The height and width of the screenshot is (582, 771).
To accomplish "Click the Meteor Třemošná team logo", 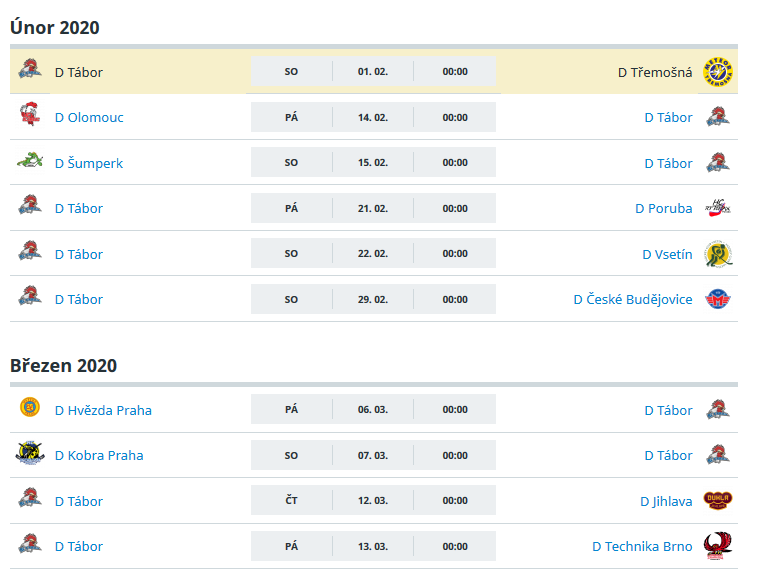I will [717, 72].
